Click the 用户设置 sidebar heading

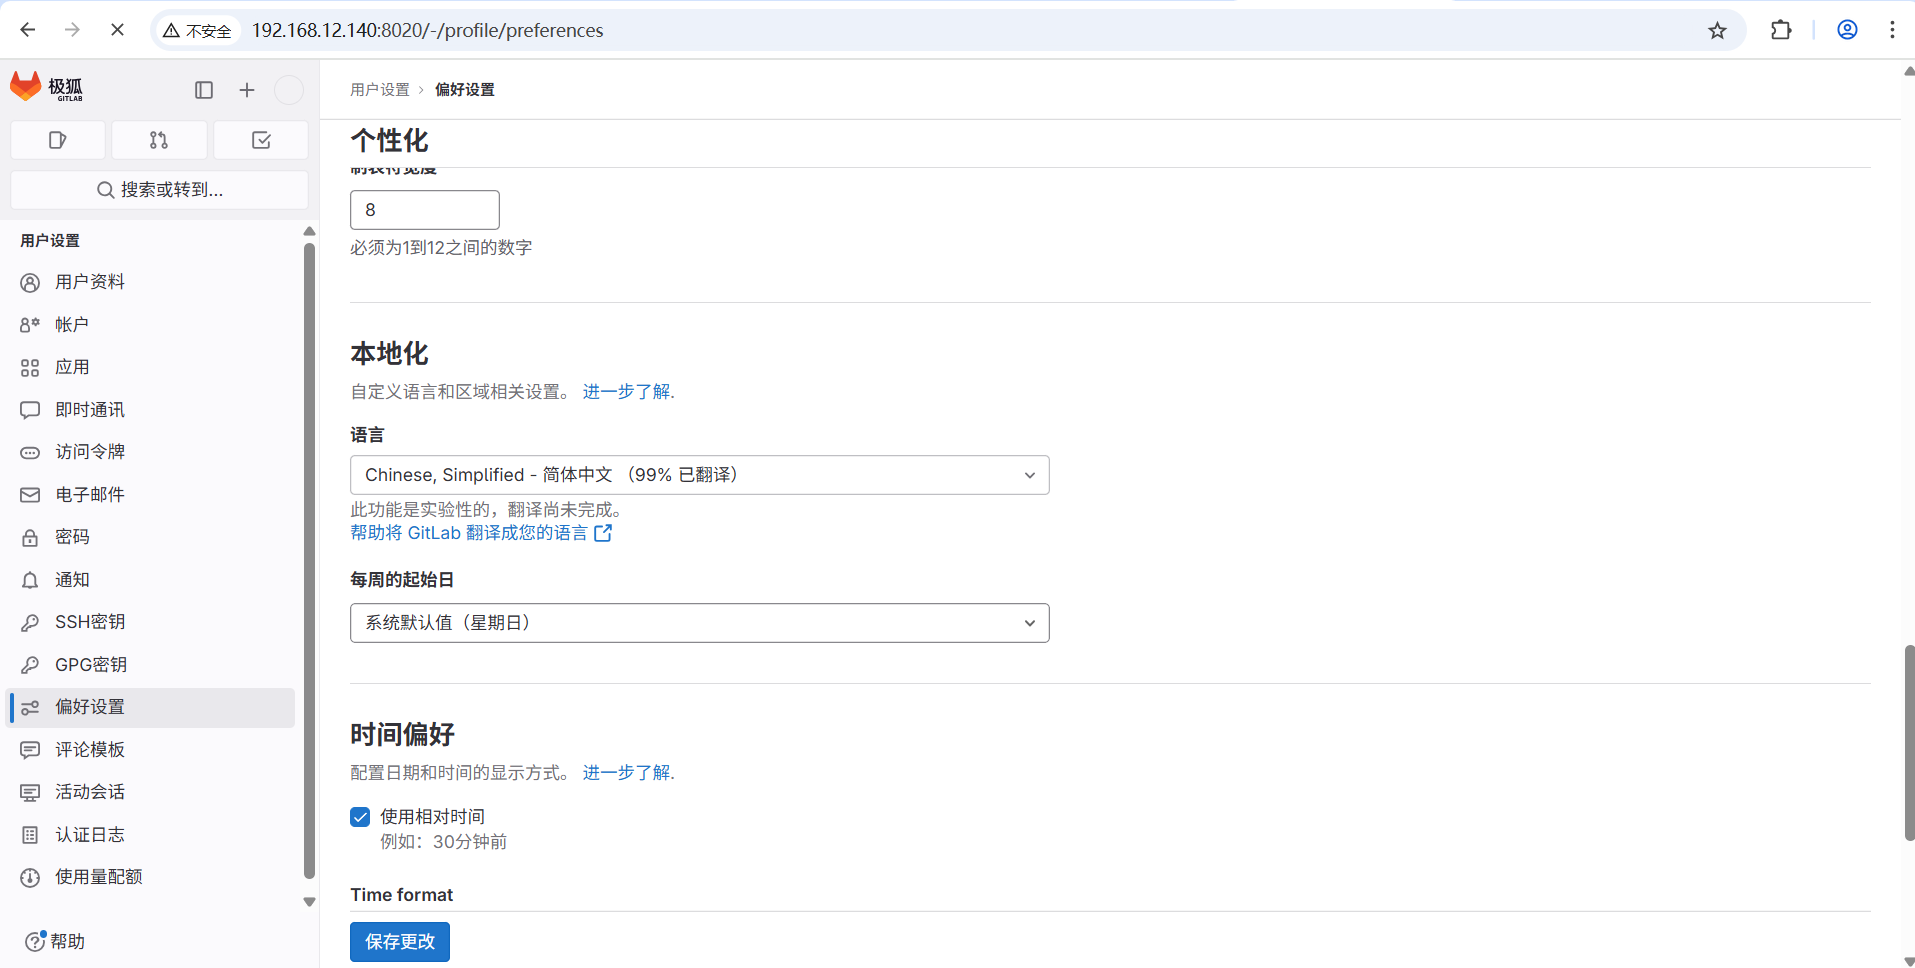50,241
